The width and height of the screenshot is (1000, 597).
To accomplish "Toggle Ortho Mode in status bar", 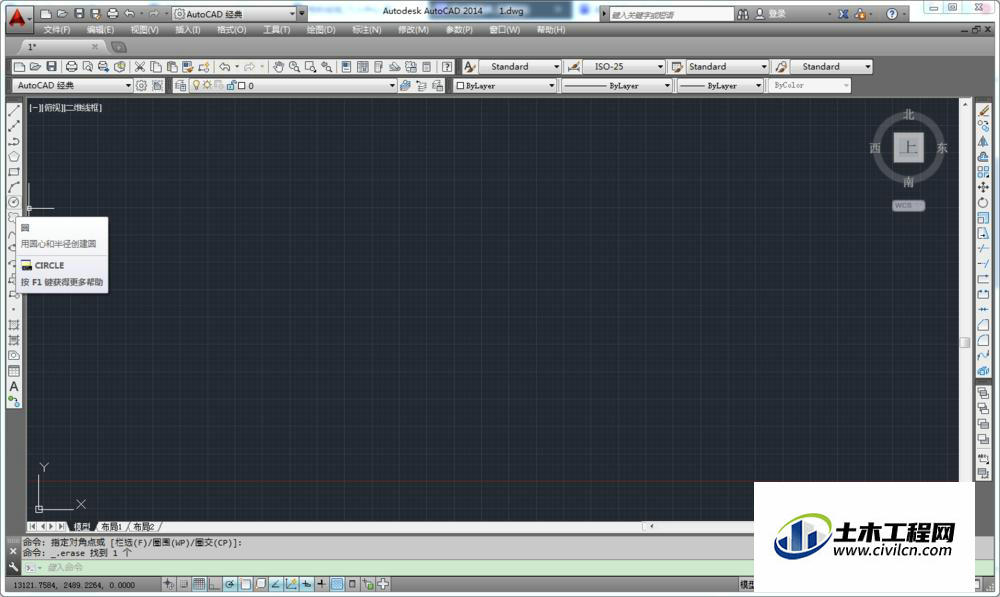I will [214, 584].
